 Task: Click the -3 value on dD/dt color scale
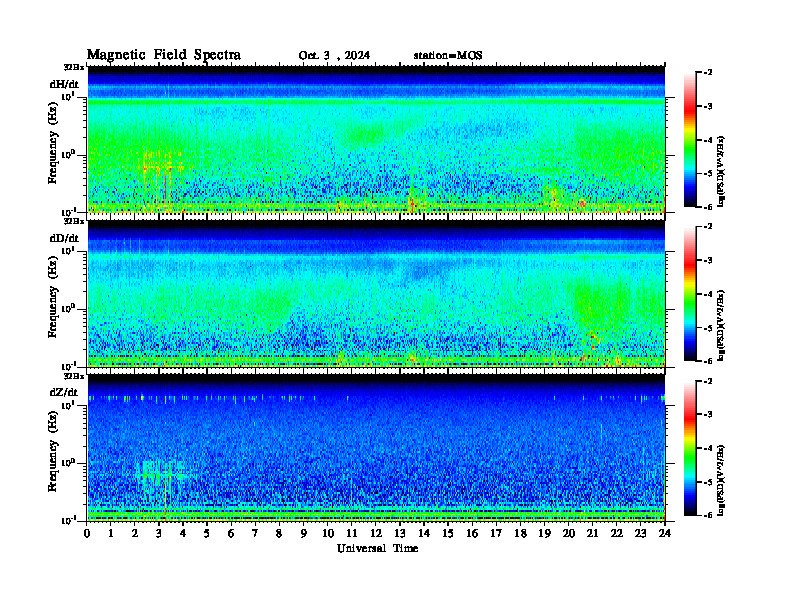point(708,261)
